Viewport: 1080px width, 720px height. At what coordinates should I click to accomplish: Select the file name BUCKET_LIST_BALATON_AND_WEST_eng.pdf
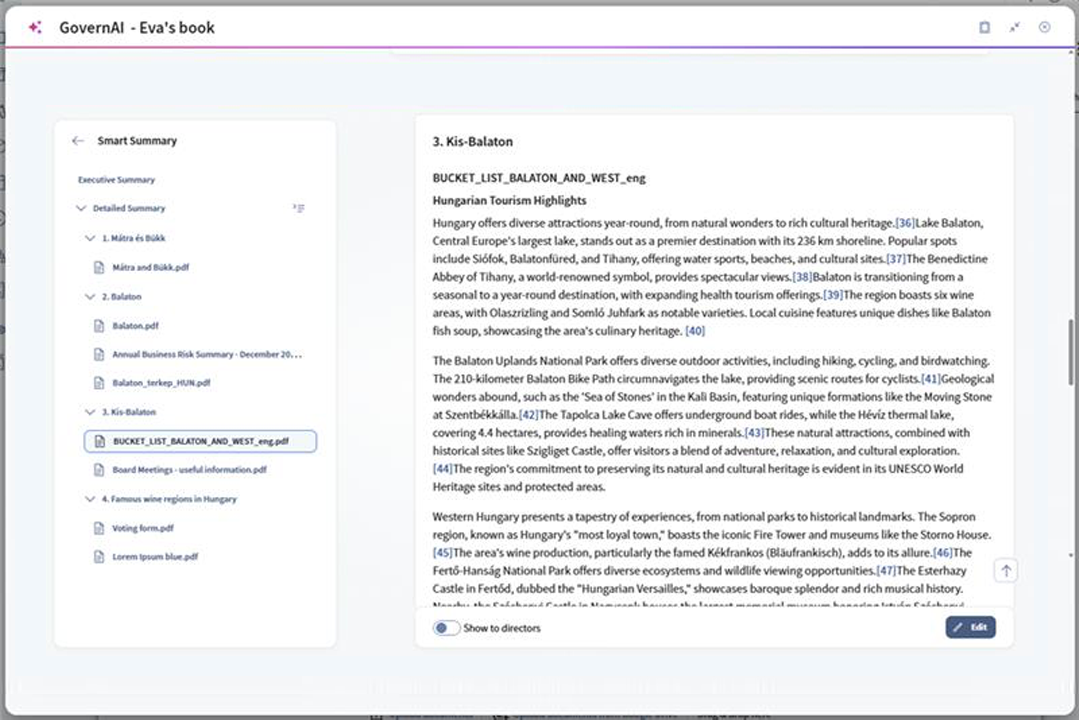coord(201,441)
